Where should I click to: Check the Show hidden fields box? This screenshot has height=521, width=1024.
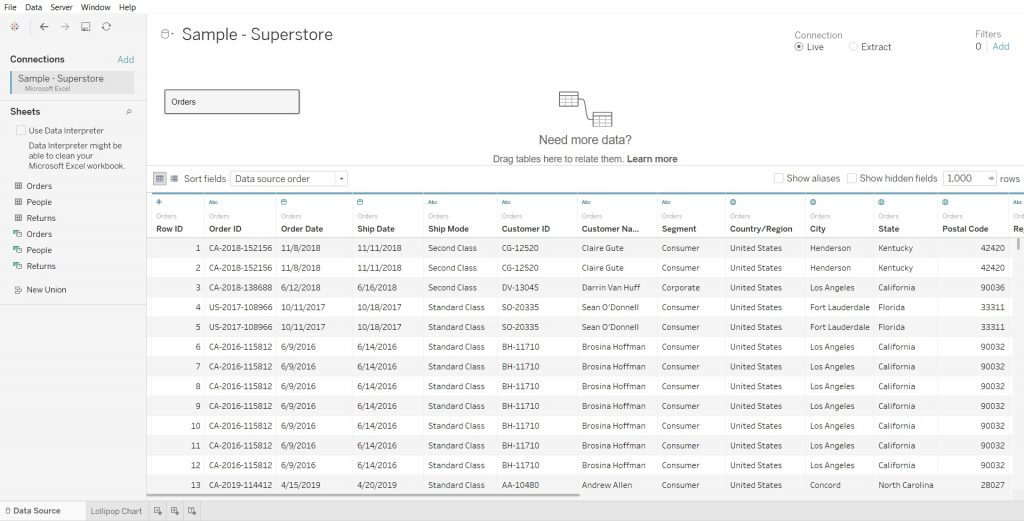[x=852, y=178]
